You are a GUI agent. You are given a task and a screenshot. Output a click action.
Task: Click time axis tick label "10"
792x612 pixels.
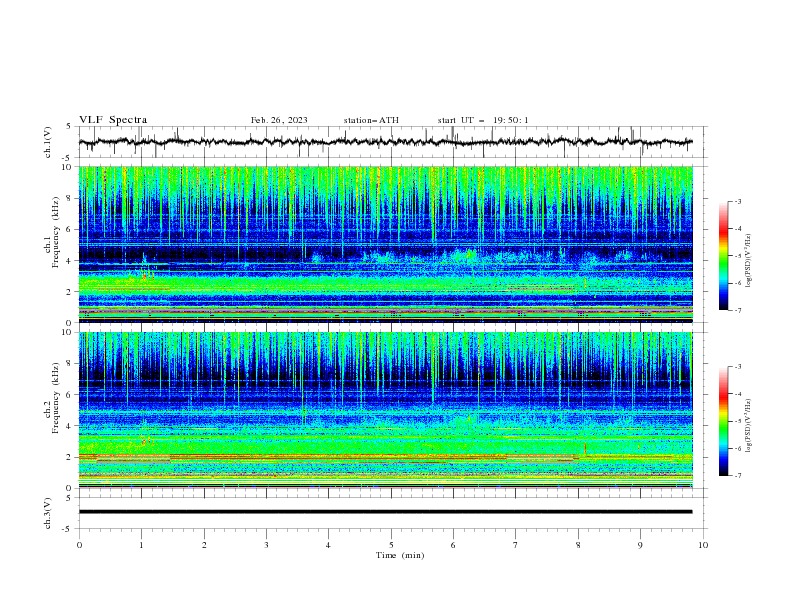[703, 545]
